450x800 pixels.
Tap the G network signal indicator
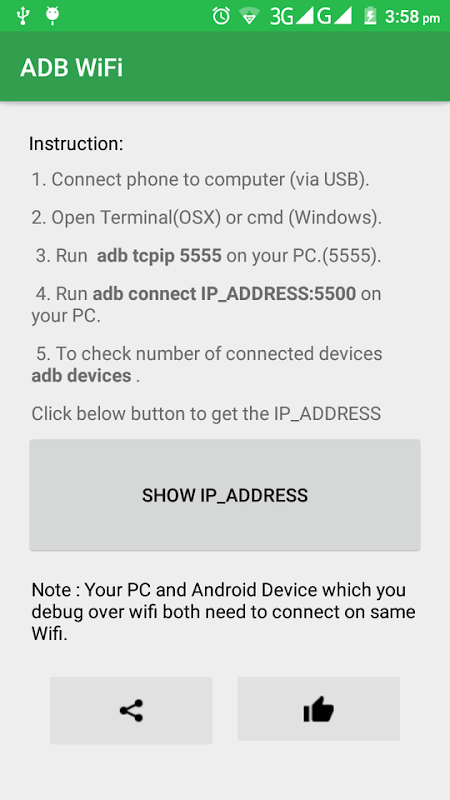pos(334,16)
